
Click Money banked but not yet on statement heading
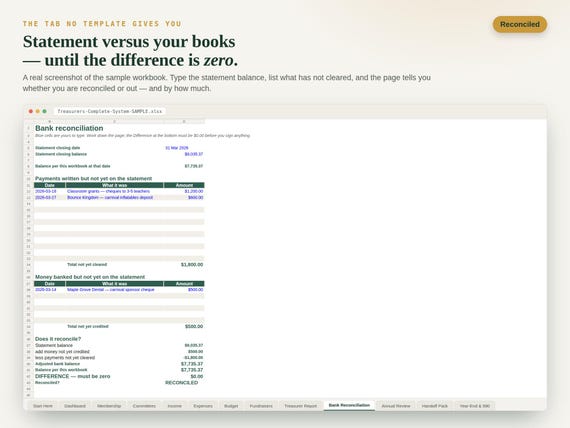[90, 277]
